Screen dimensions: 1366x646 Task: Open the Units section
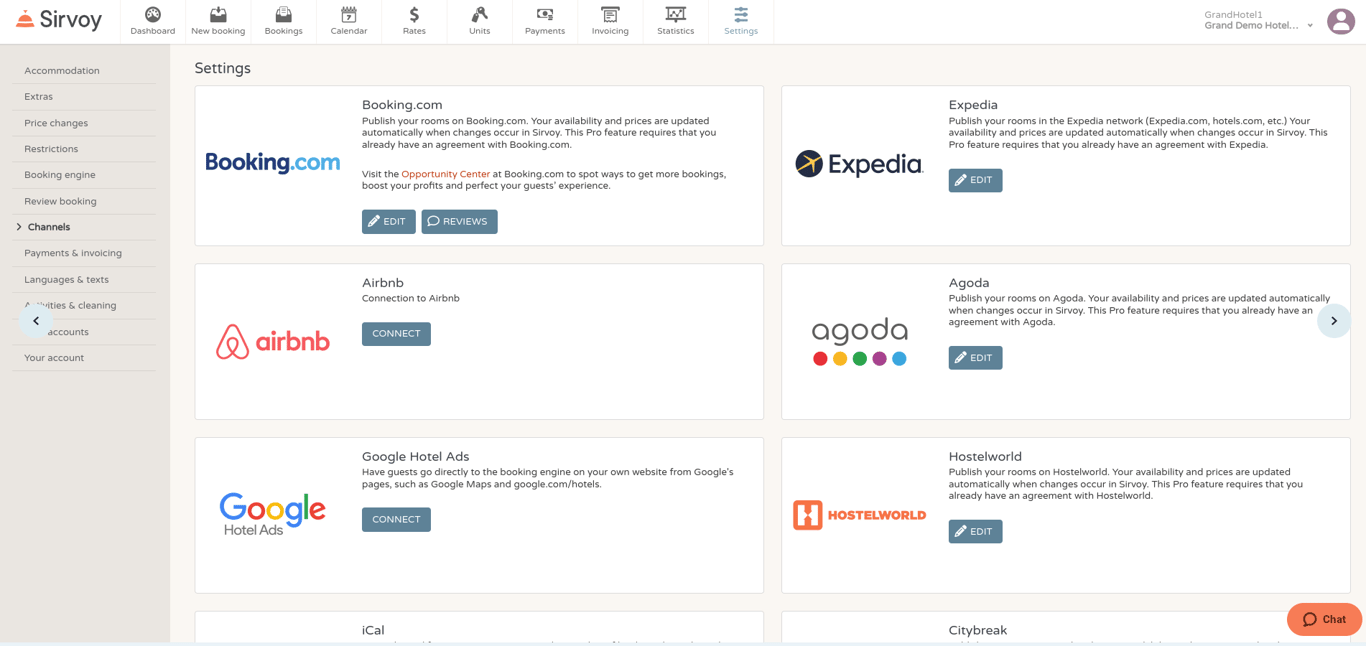pyautogui.click(x=479, y=21)
